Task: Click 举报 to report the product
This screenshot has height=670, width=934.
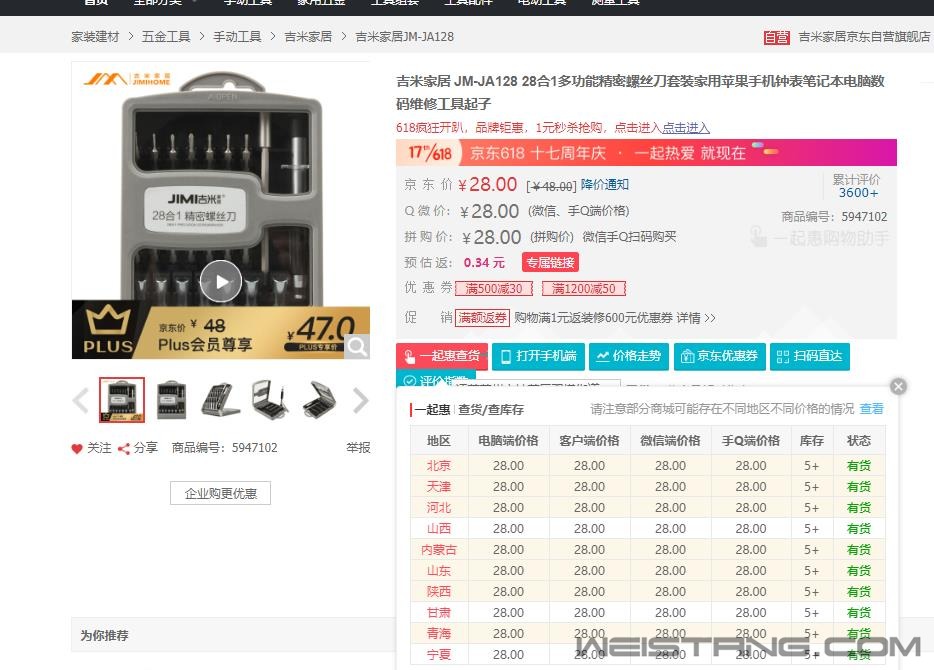Action: (x=358, y=448)
